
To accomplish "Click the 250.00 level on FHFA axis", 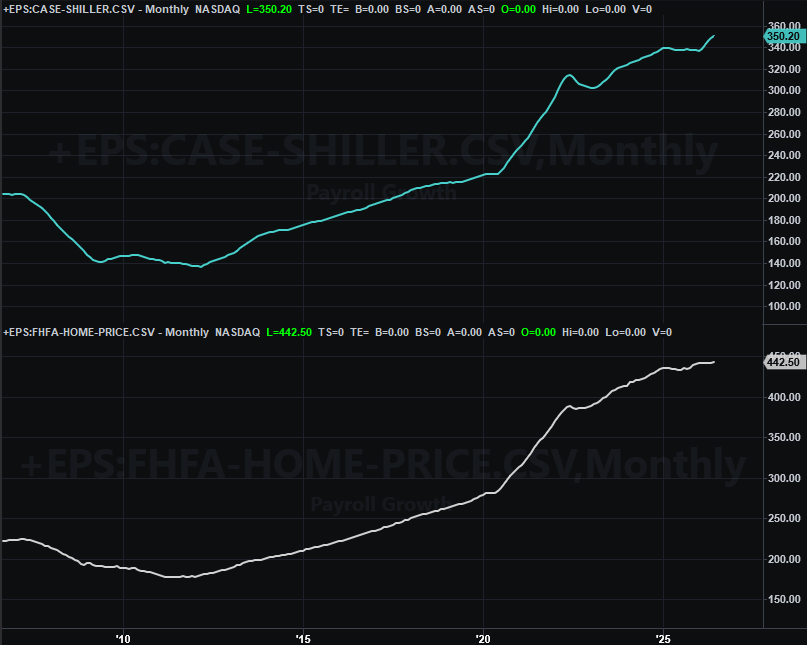I will 784,518.
